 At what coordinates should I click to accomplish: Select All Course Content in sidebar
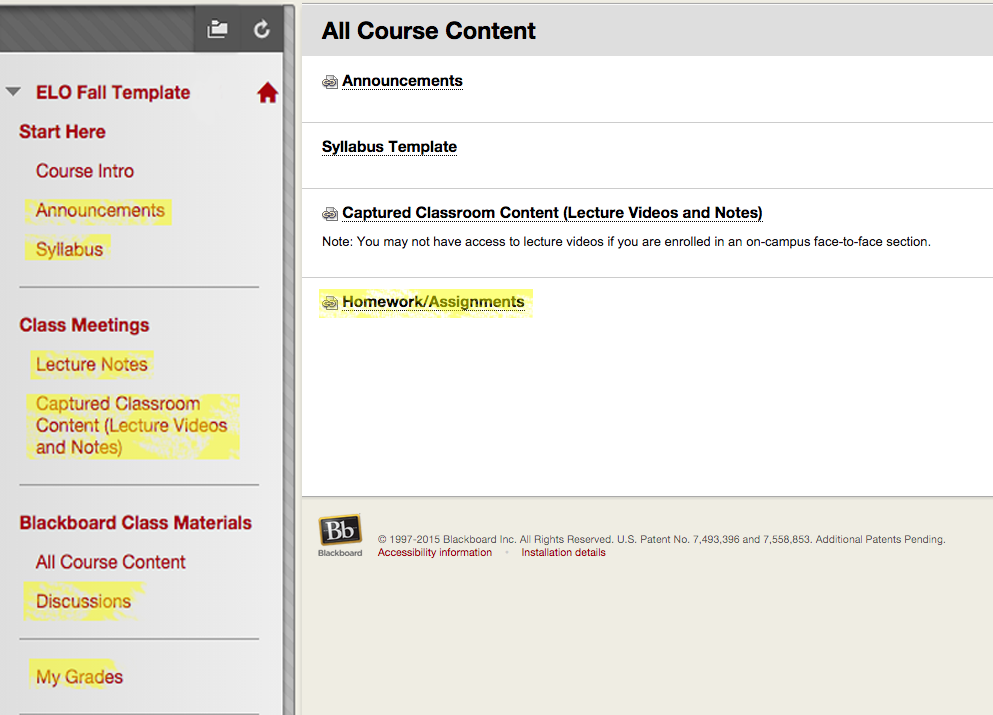coord(111,562)
